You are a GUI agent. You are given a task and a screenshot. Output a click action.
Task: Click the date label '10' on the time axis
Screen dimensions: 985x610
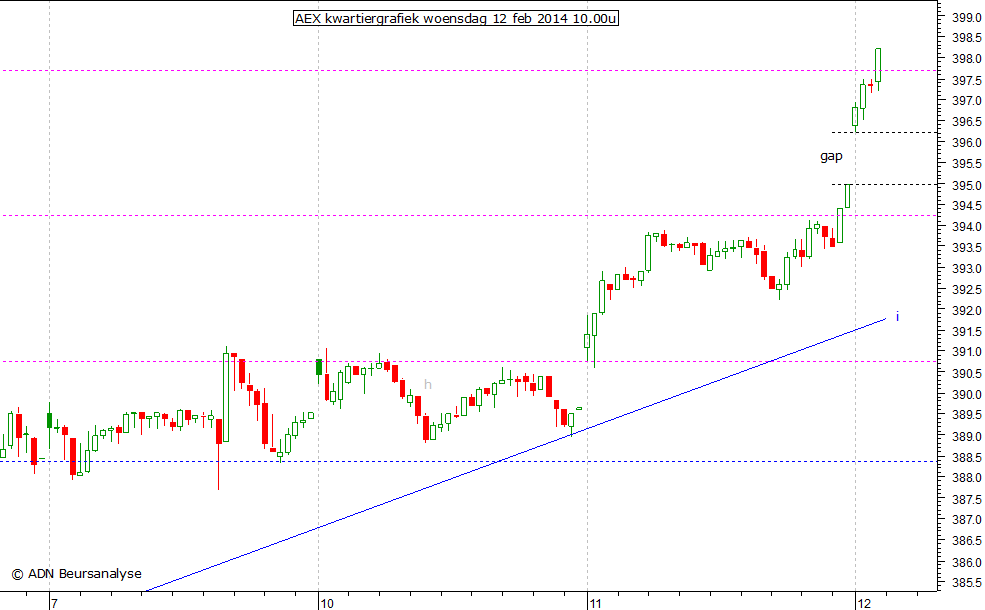pyautogui.click(x=327, y=604)
